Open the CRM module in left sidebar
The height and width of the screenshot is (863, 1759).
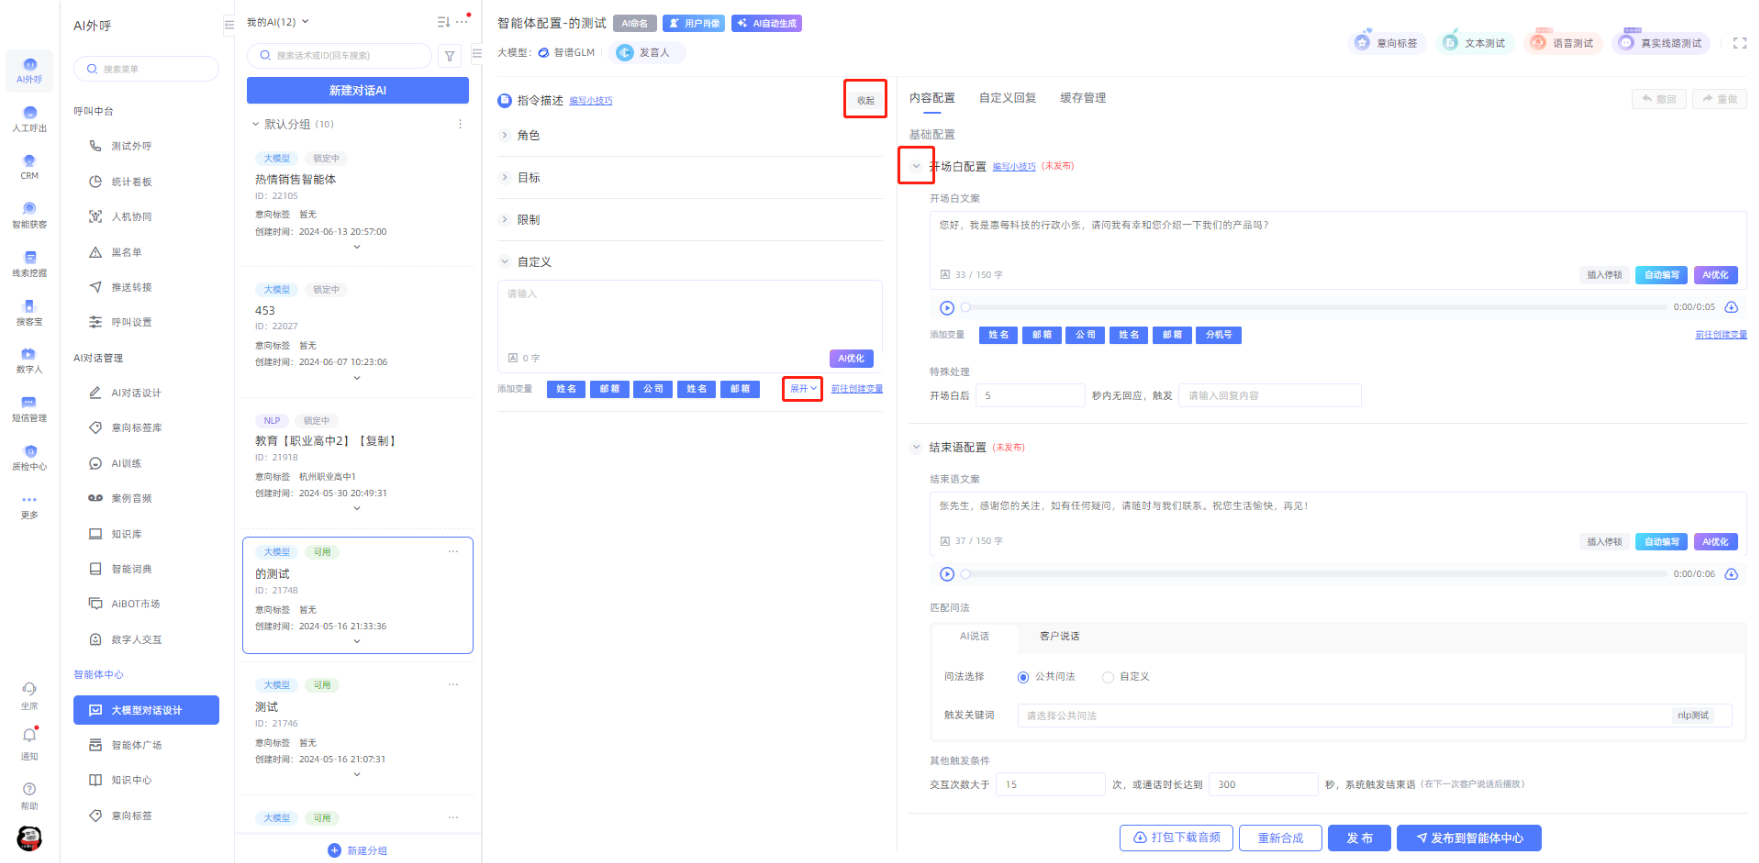pos(29,166)
